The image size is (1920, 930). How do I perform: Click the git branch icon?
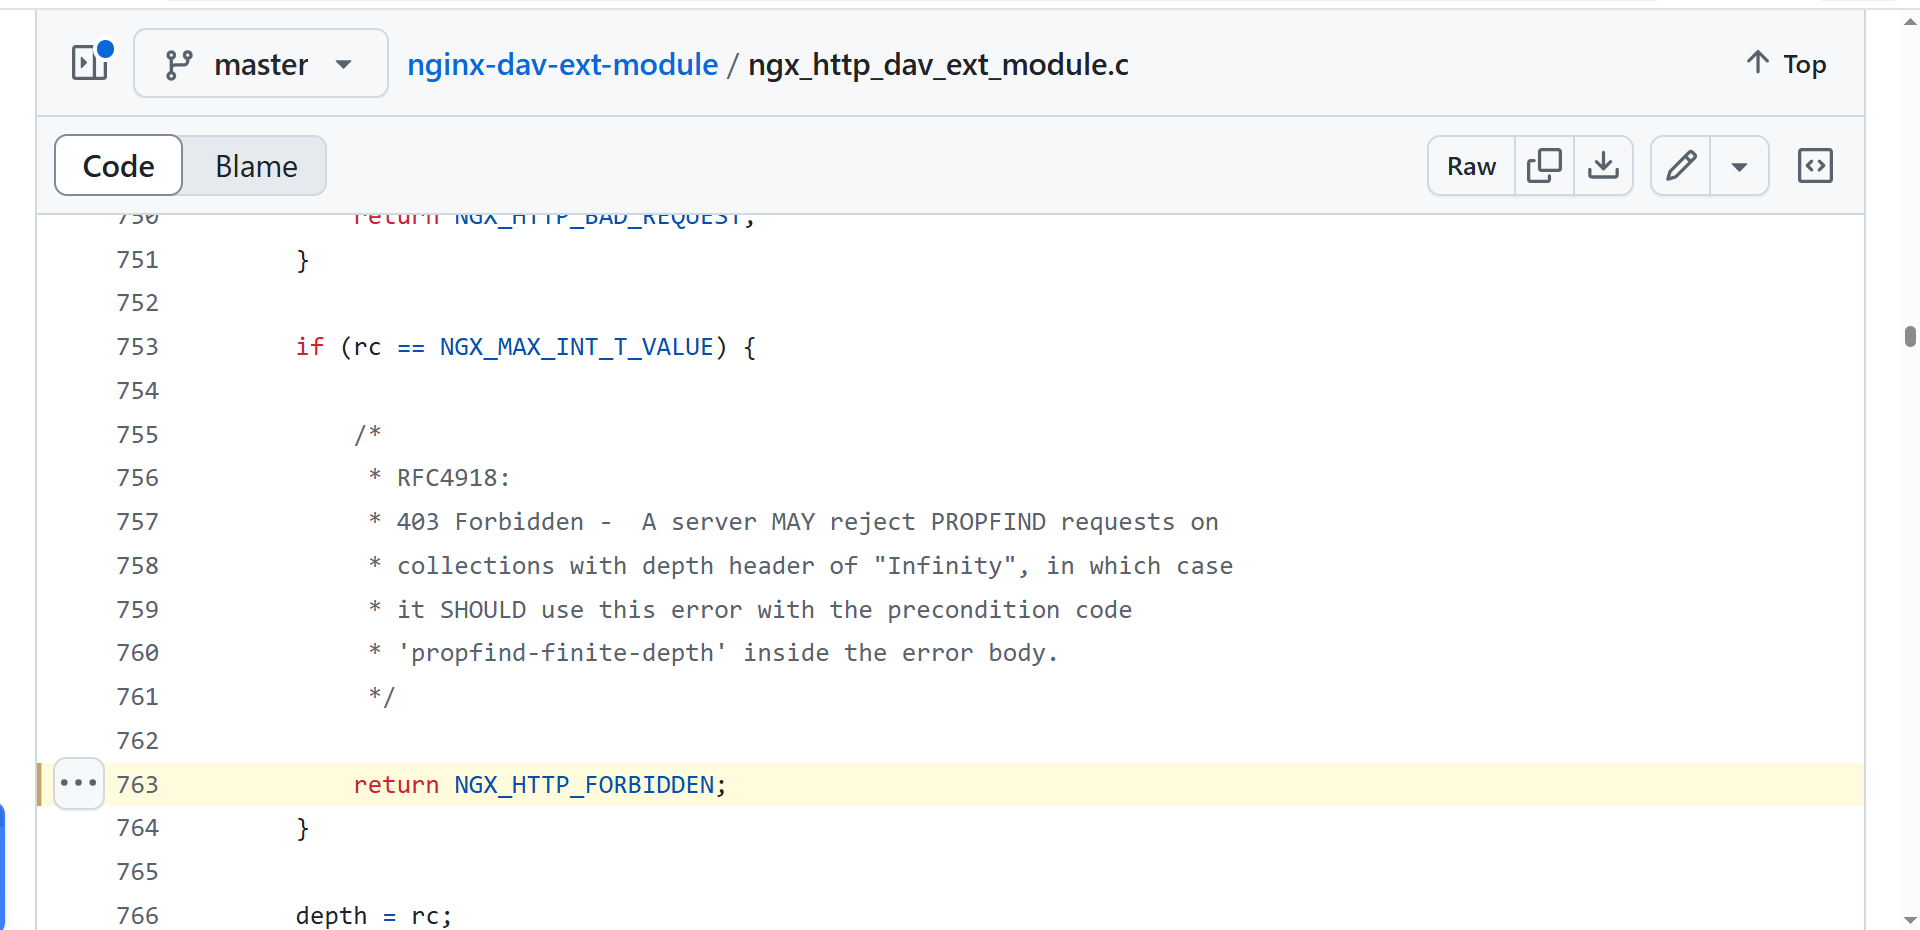point(179,65)
